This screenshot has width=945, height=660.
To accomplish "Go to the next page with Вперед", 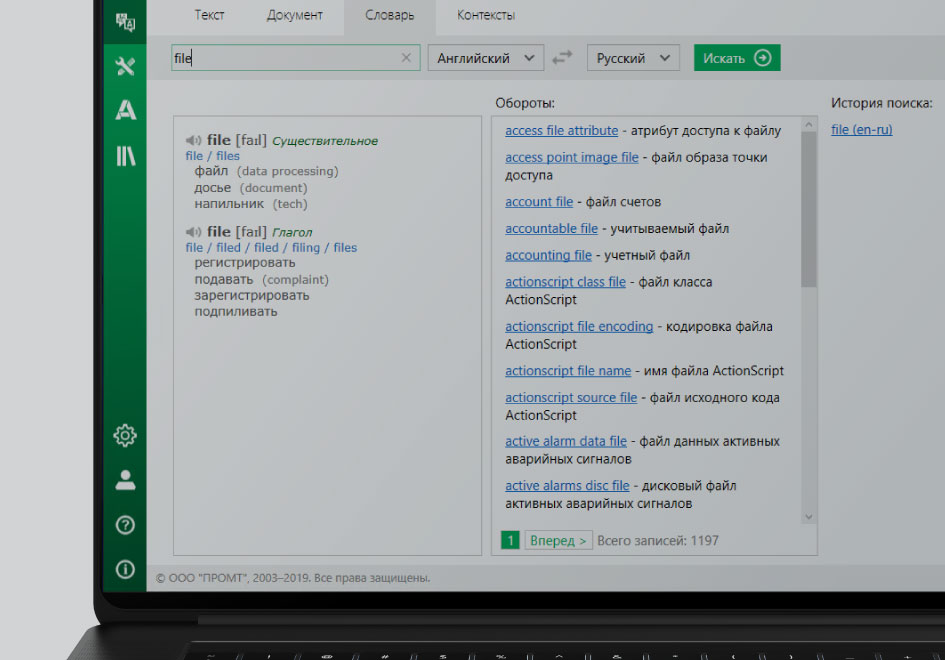I will pyautogui.click(x=558, y=541).
